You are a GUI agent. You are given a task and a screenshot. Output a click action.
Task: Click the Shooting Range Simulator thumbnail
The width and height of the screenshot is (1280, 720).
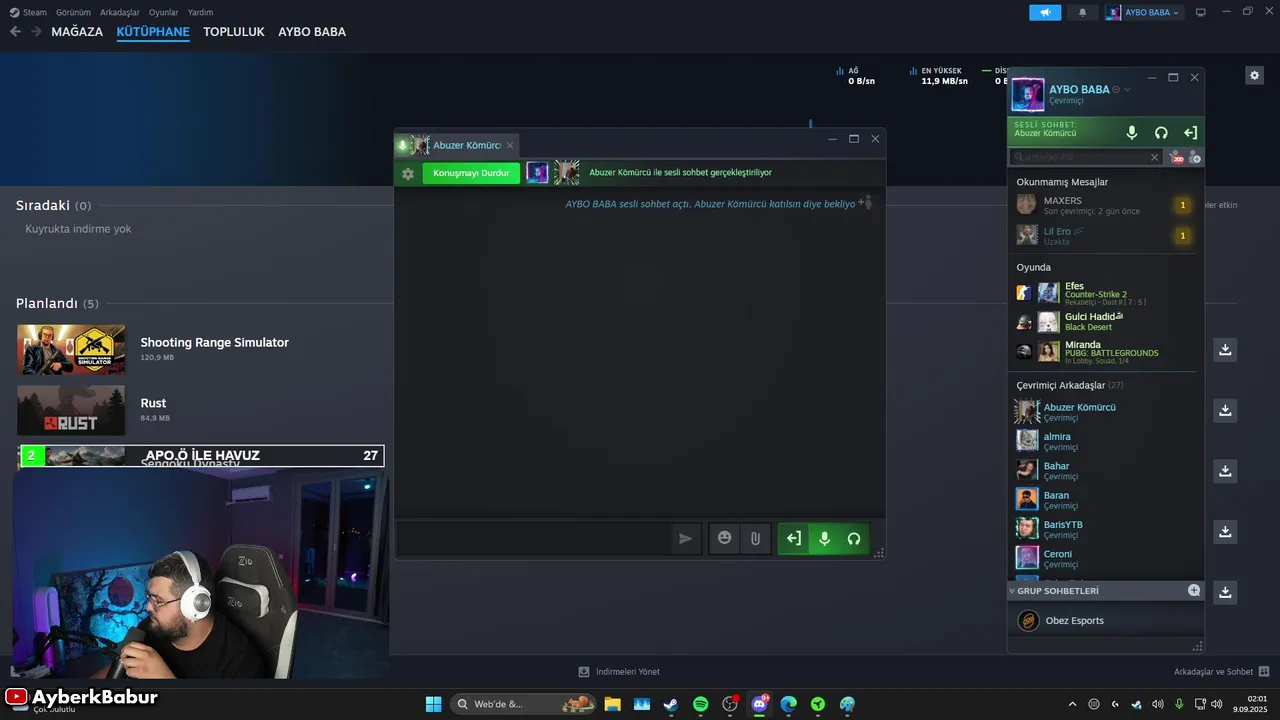coord(71,349)
